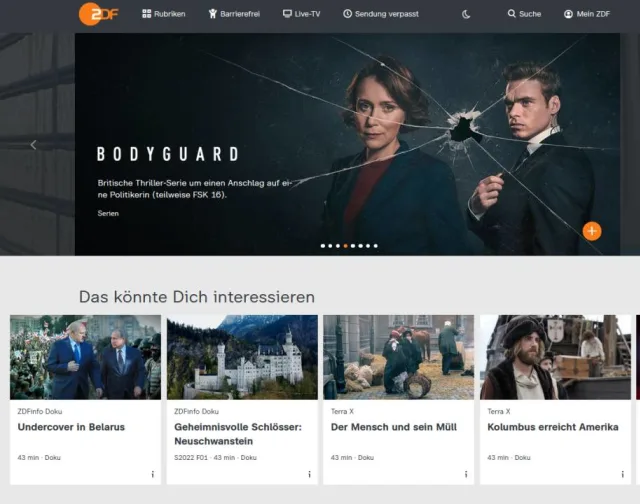The width and height of the screenshot is (640, 504).
Task: Toggle dark mode moon icon
Action: (466, 14)
